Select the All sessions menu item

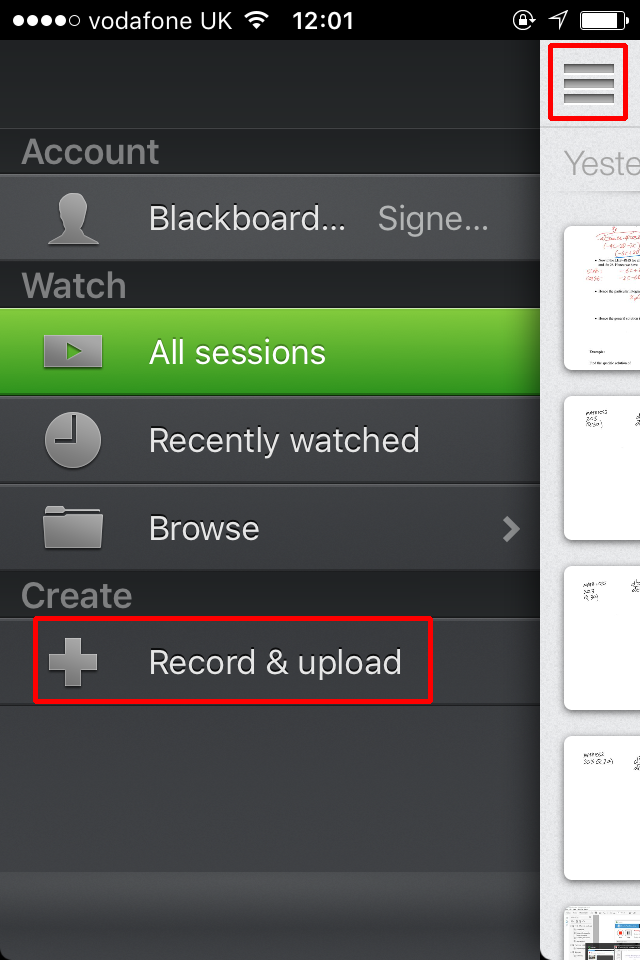coord(269,352)
